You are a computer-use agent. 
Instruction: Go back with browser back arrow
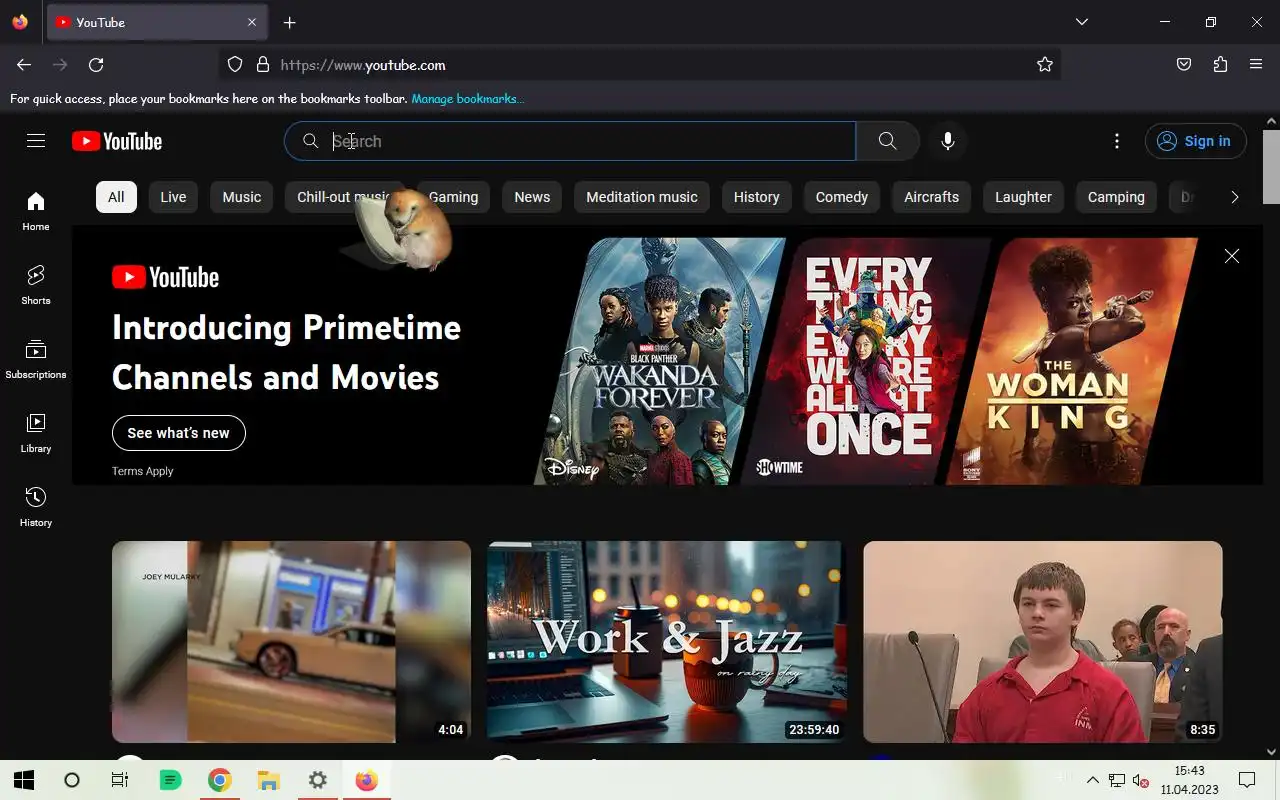pyautogui.click(x=24, y=65)
